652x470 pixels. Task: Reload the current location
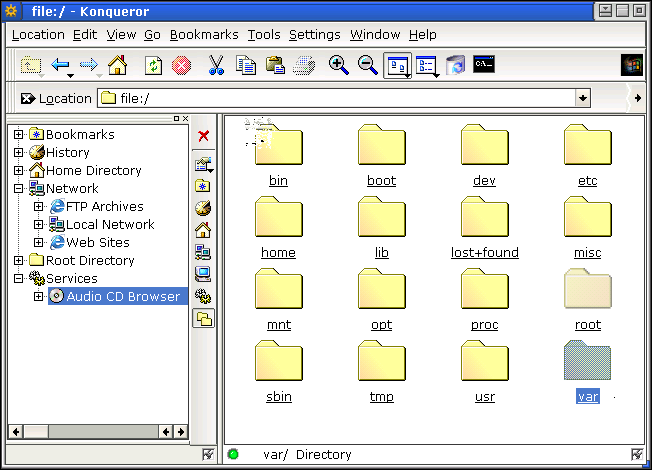[153, 66]
